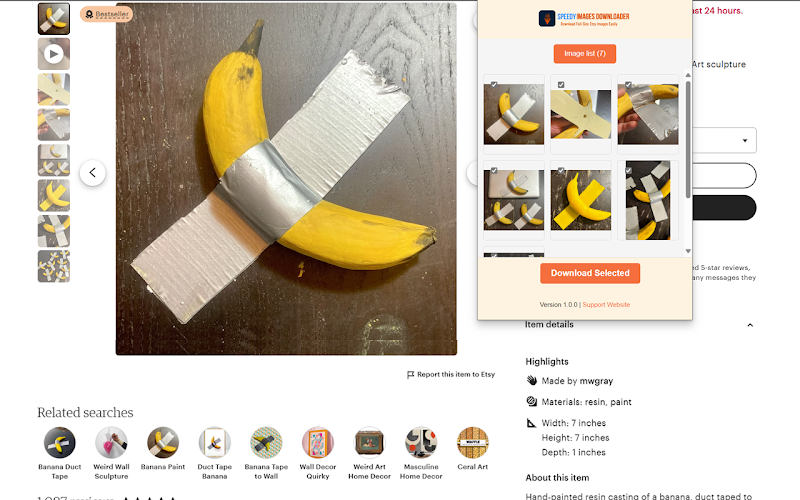This screenshot has height=500, width=800.
Task: Uncheck the first banana image checkbox
Action: [494, 84]
